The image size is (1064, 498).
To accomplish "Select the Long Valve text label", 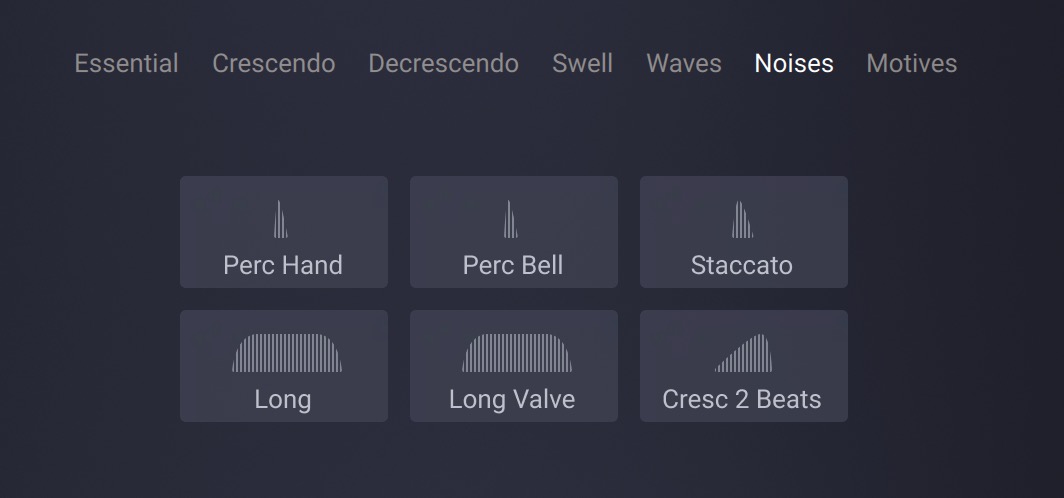I will click(x=512, y=399).
